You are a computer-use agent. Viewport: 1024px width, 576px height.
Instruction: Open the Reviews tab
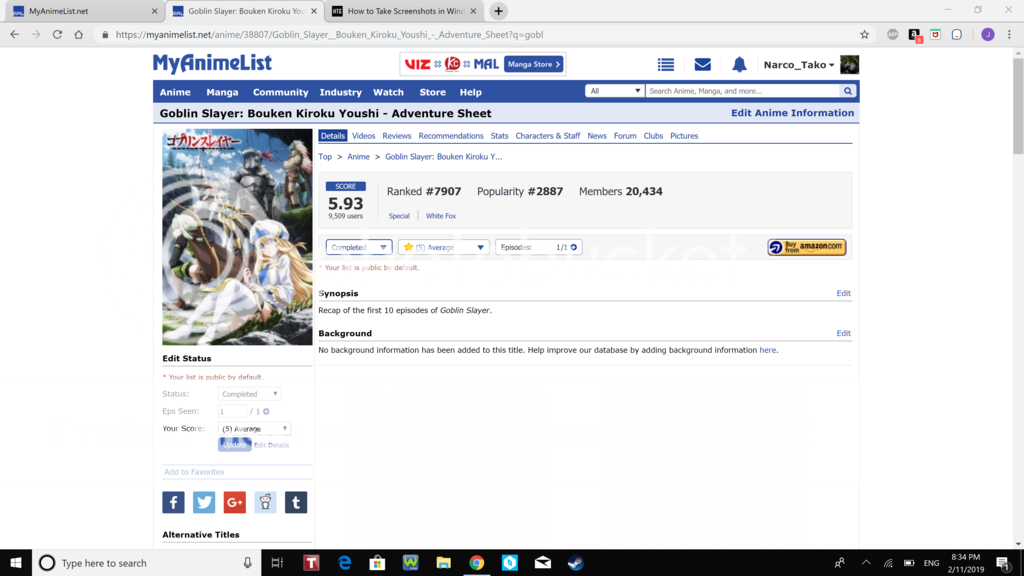coord(397,136)
